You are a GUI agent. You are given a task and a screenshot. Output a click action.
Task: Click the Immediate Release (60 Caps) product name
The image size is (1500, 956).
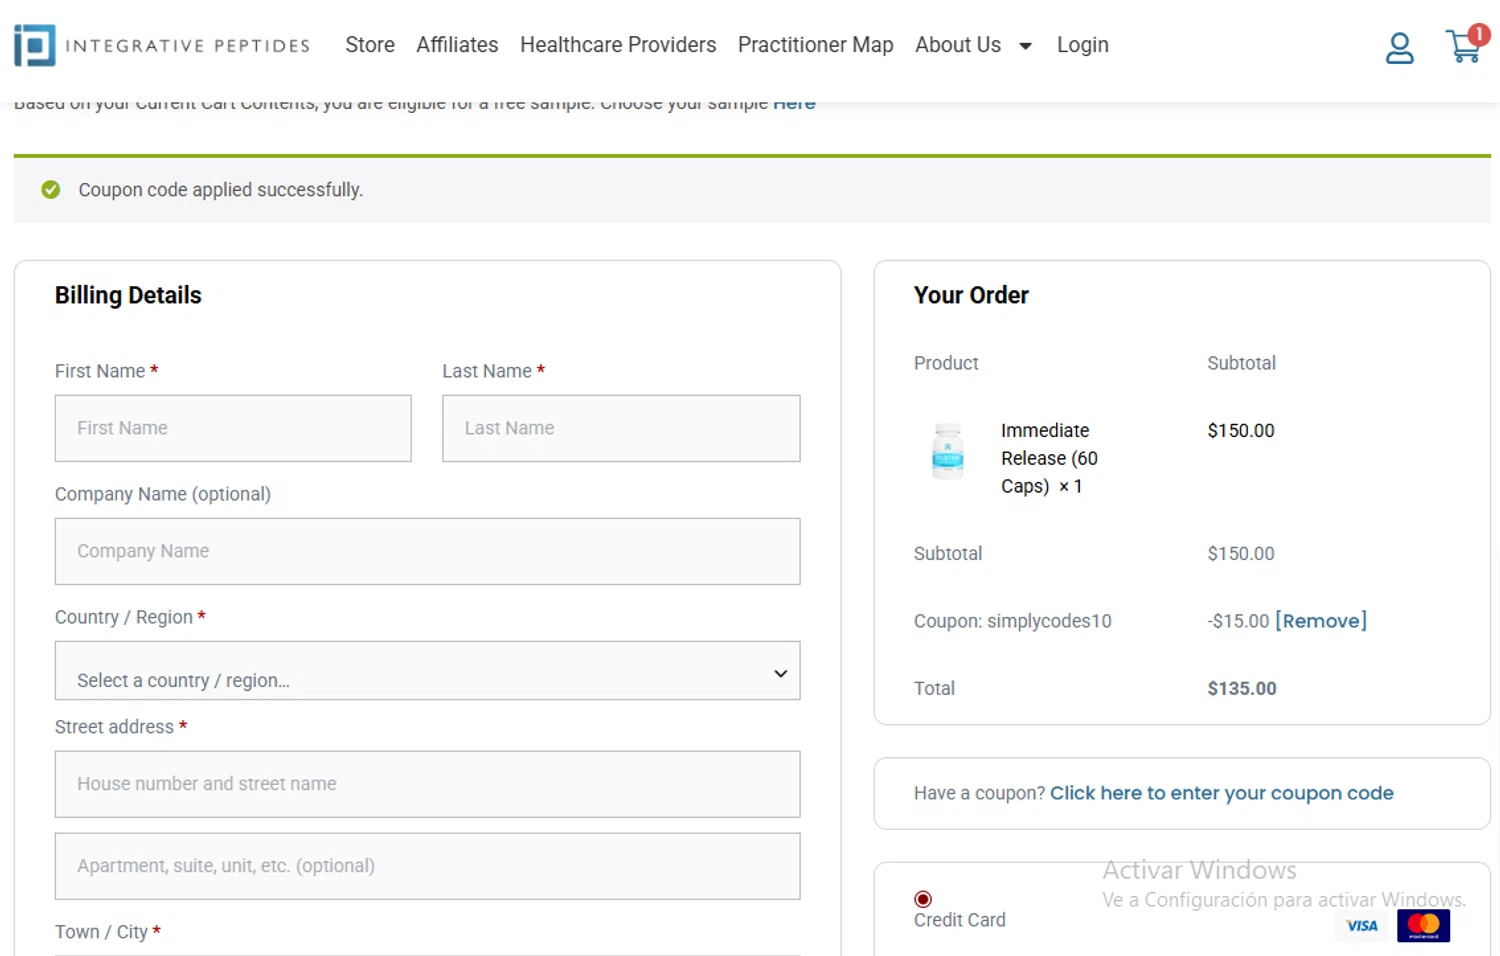(x=1049, y=458)
